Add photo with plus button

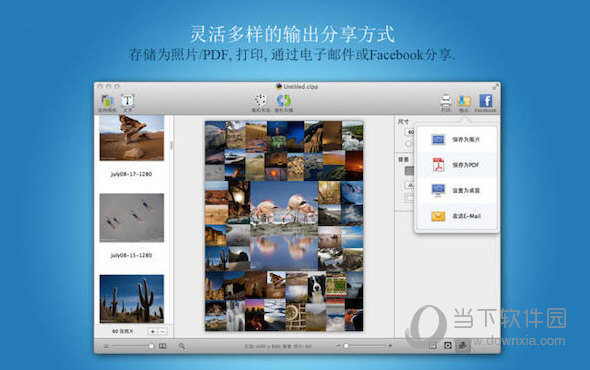point(152,332)
